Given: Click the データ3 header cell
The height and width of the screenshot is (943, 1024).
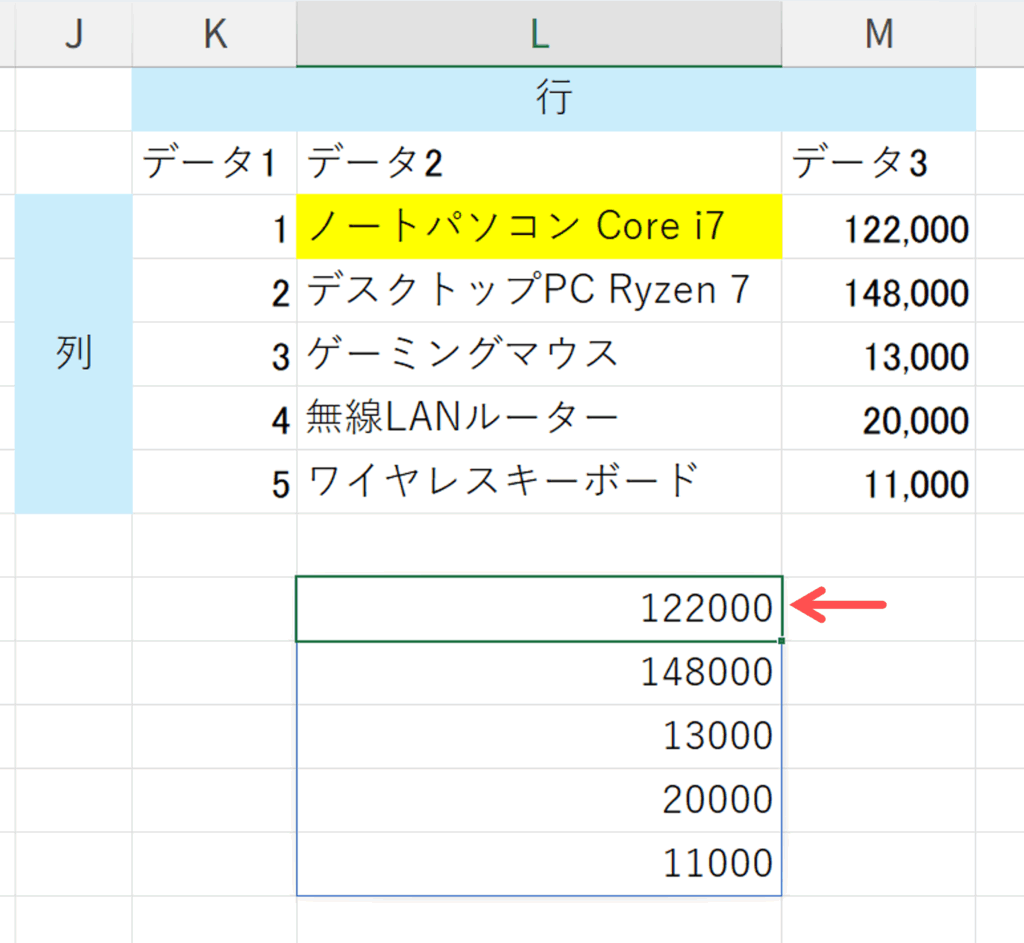Looking at the screenshot, I should (x=878, y=163).
